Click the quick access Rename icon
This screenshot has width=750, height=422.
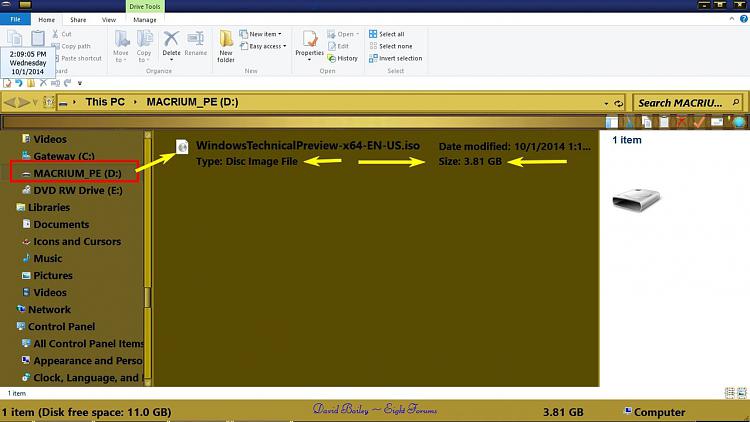[55, 83]
